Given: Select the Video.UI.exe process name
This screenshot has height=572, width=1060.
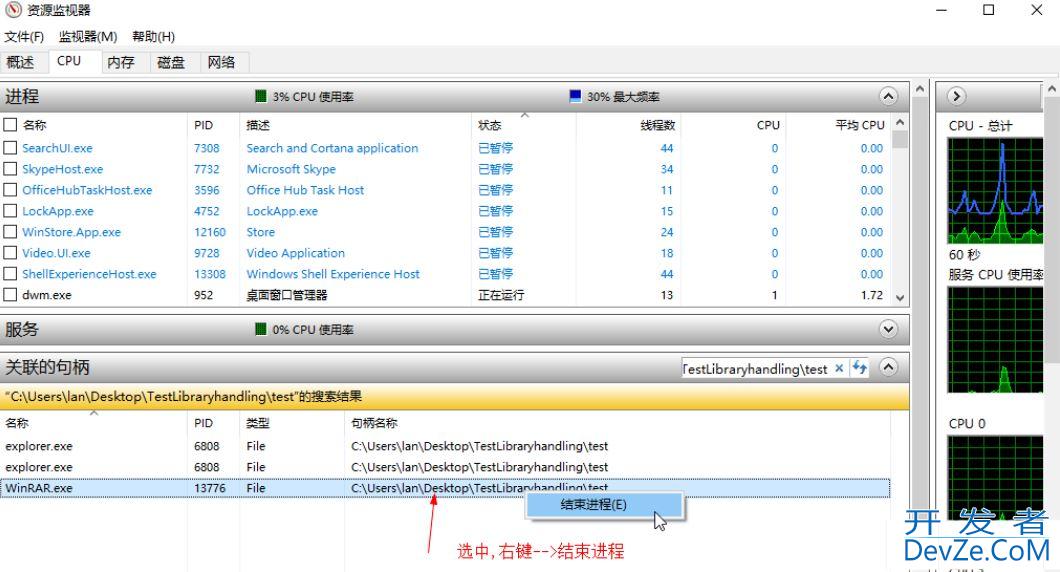Looking at the screenshot, I should 56,253.
